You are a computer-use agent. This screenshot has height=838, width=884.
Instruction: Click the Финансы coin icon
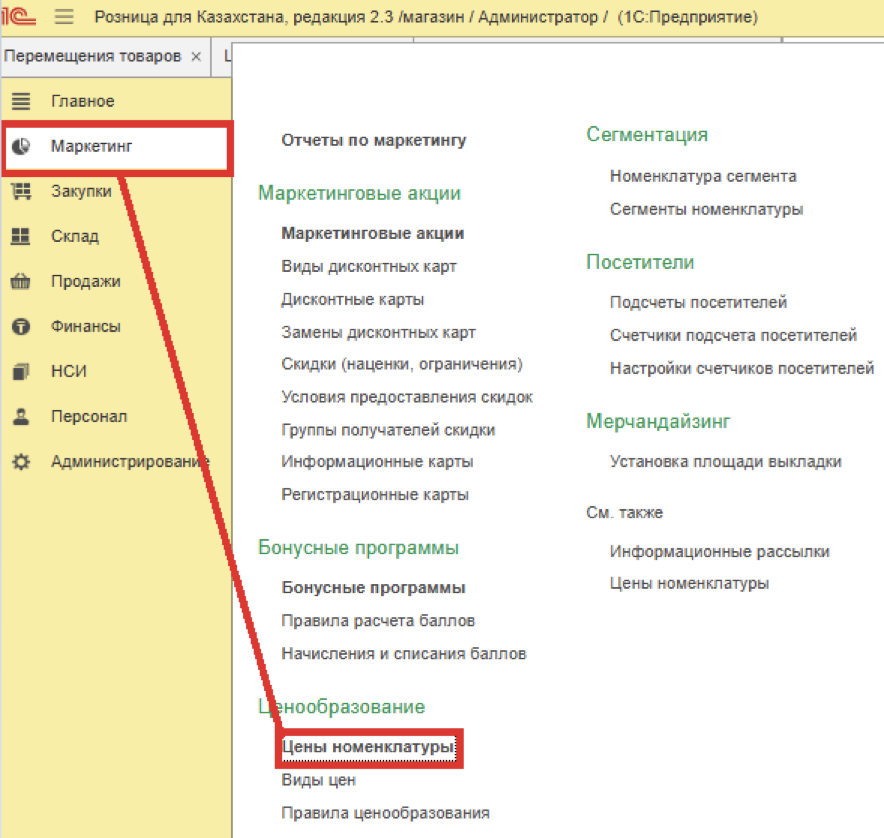click(x=21, y=327)
